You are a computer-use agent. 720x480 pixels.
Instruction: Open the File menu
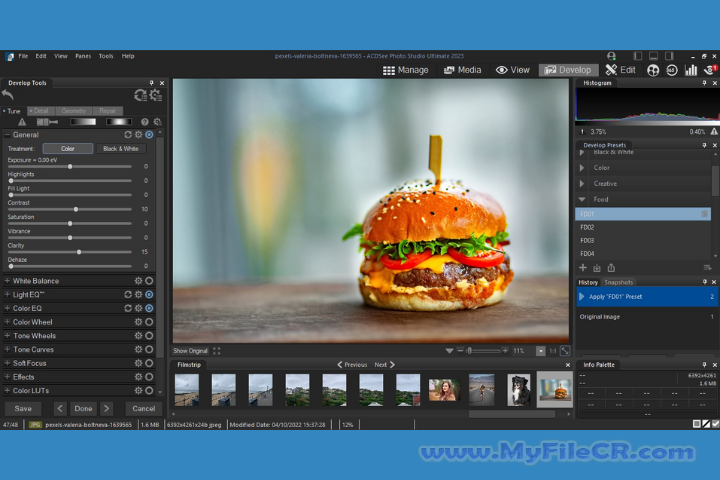click(23, 56)
